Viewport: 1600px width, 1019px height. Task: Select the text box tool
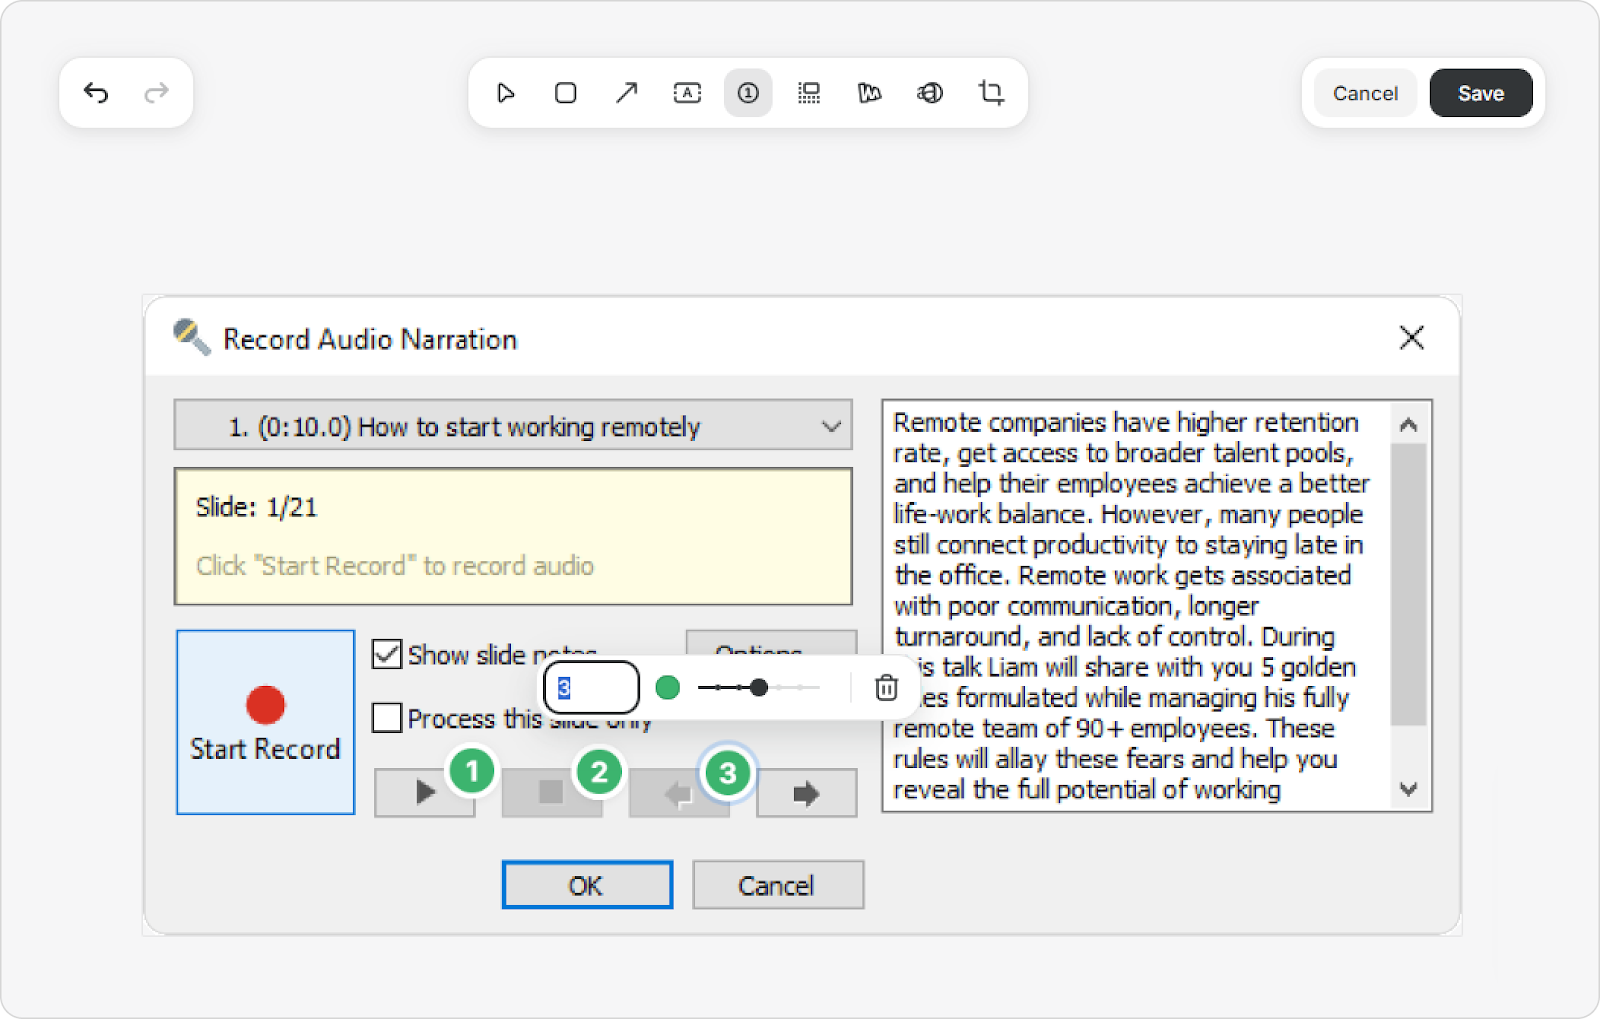pyautogui.click(x=687, y=93)
